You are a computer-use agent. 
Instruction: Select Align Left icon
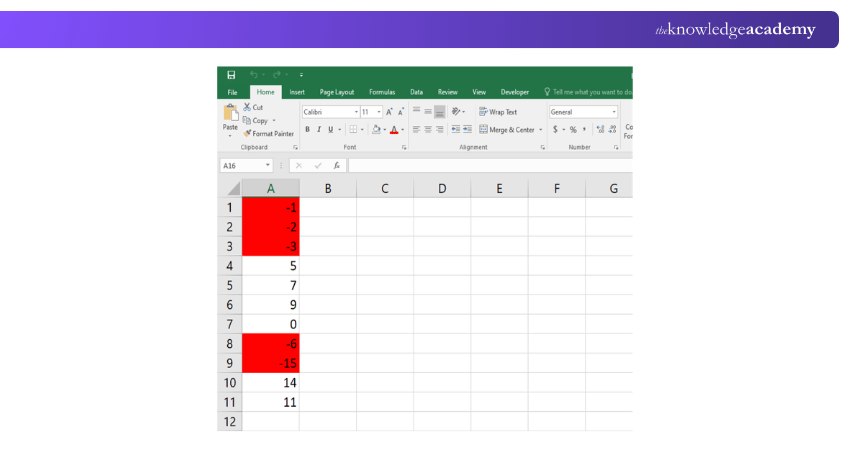pos(416,130)
